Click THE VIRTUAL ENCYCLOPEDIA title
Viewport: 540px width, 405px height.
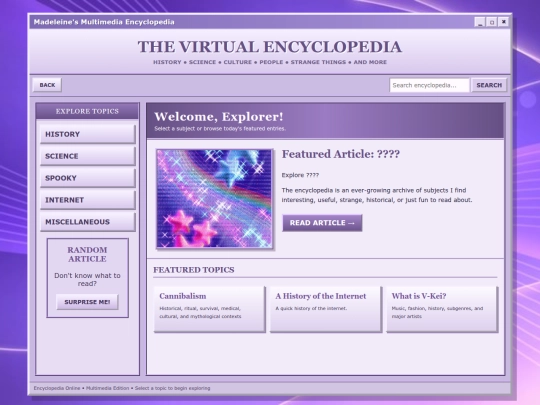(x=270, y=47)
